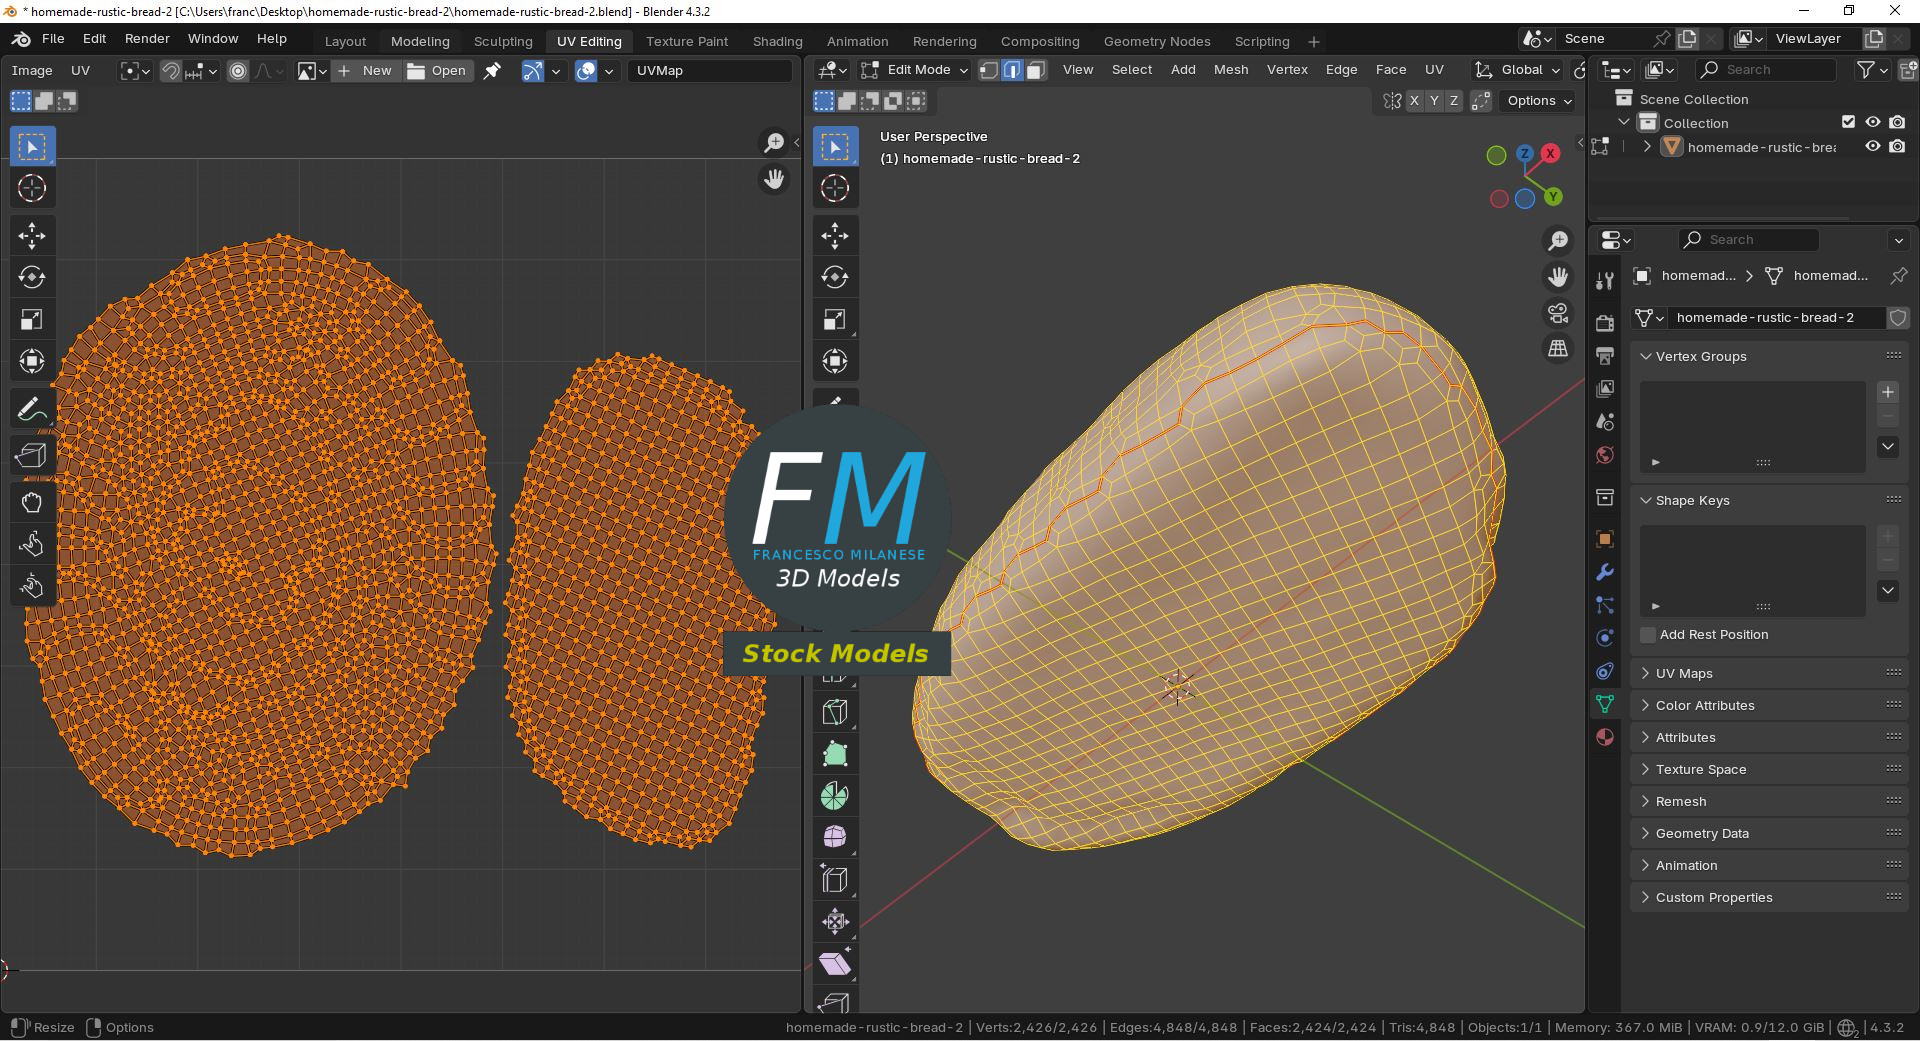Expand the homemade-rustic-bread object in the outliner
The height and width of the screenshot is (1041, 1920).
pyautogui.click(x=1647, y=146)
